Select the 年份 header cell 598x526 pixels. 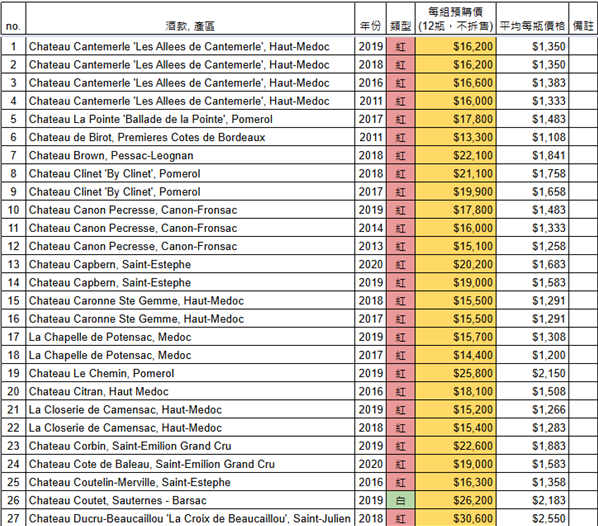coord(370,18)
